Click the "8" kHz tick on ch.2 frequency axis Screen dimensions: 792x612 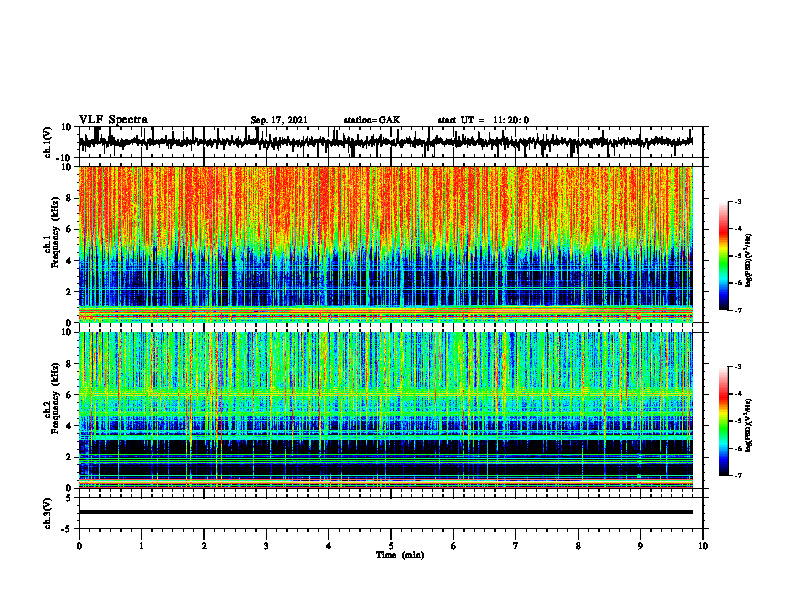coord(69,364)
